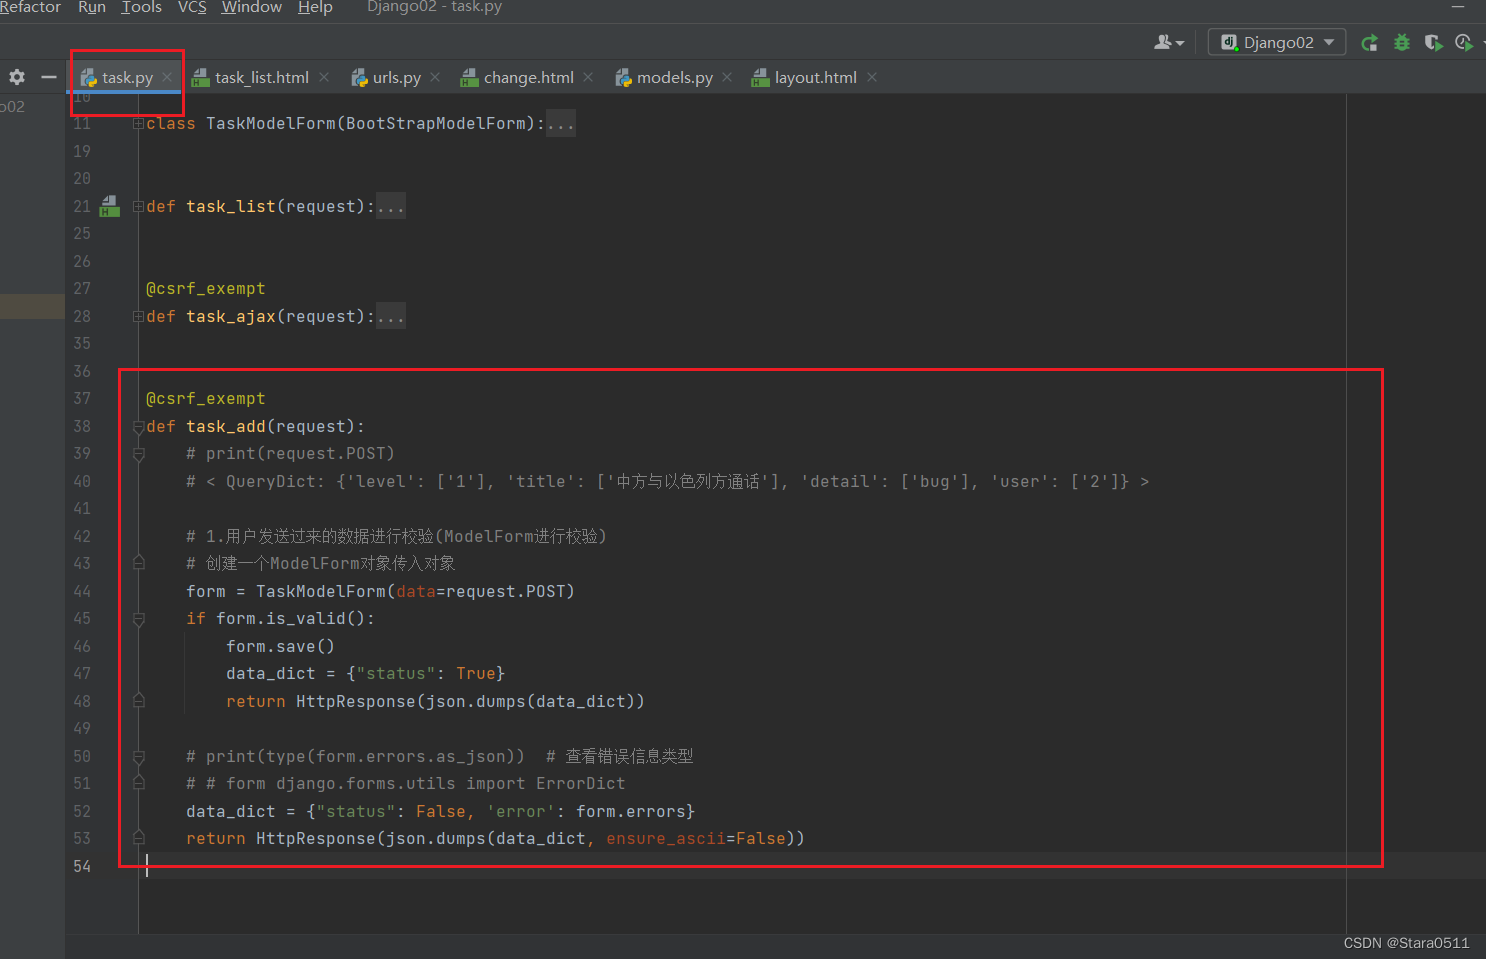1486x959 pixels.
Task: Click the first @csrf_exempt decorator on line 27
Action: [x=206, y=289]
